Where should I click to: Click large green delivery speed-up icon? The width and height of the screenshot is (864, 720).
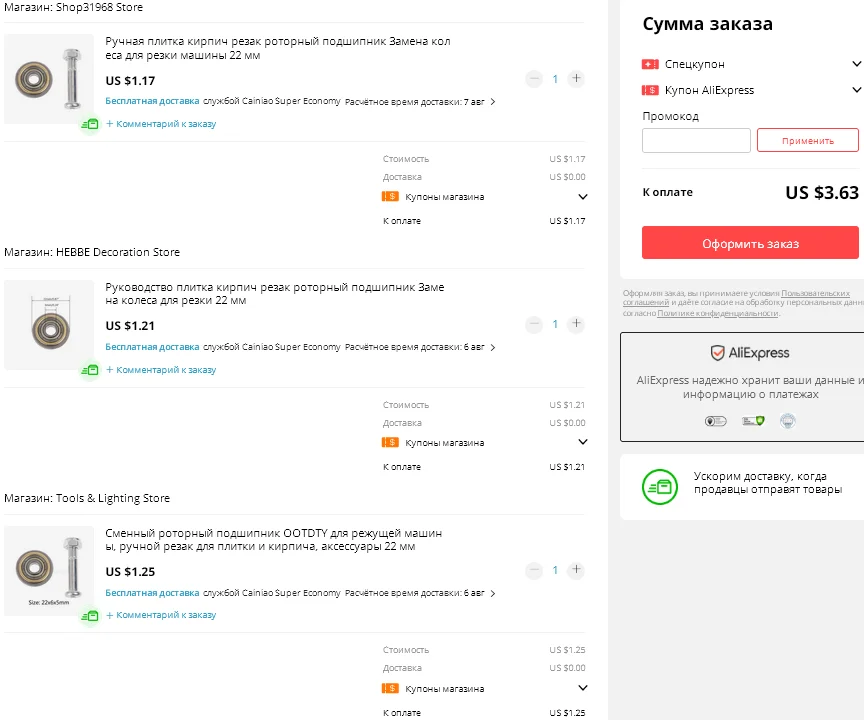pyautogui.click(x=660, y=487)
